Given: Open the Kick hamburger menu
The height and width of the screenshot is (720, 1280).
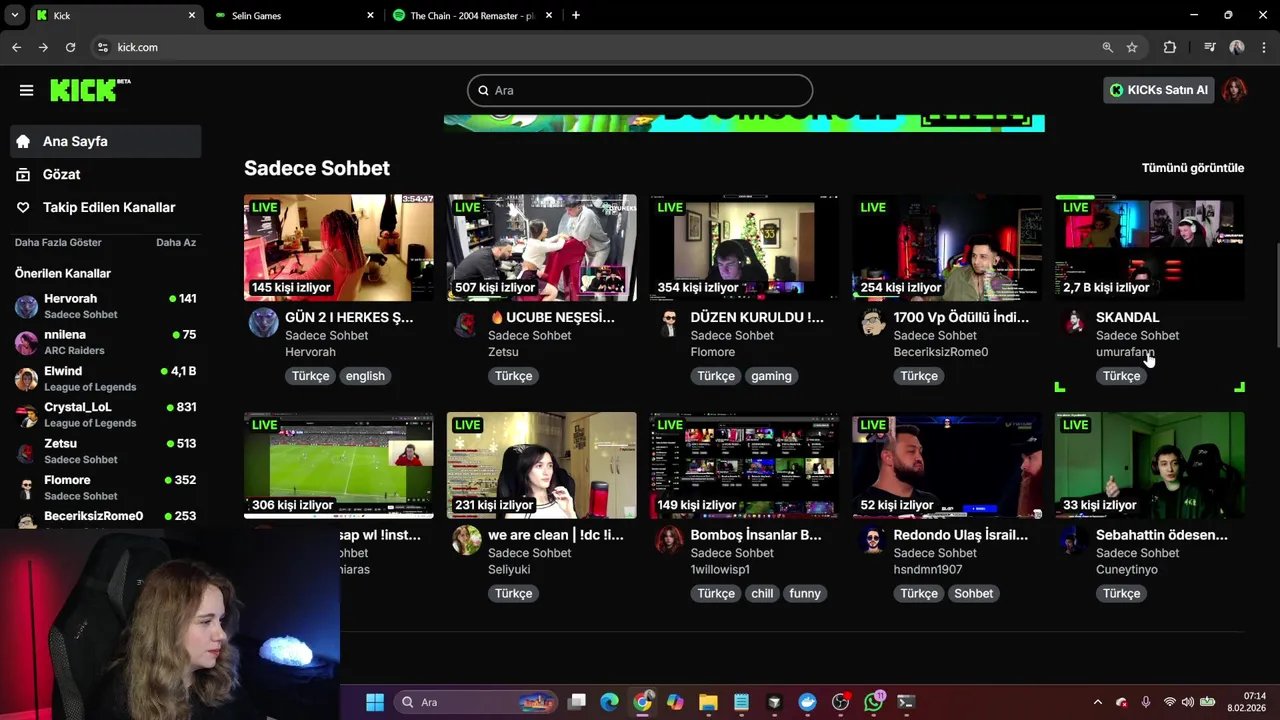Looking at the screenshot, I should [x=26, y=90].
